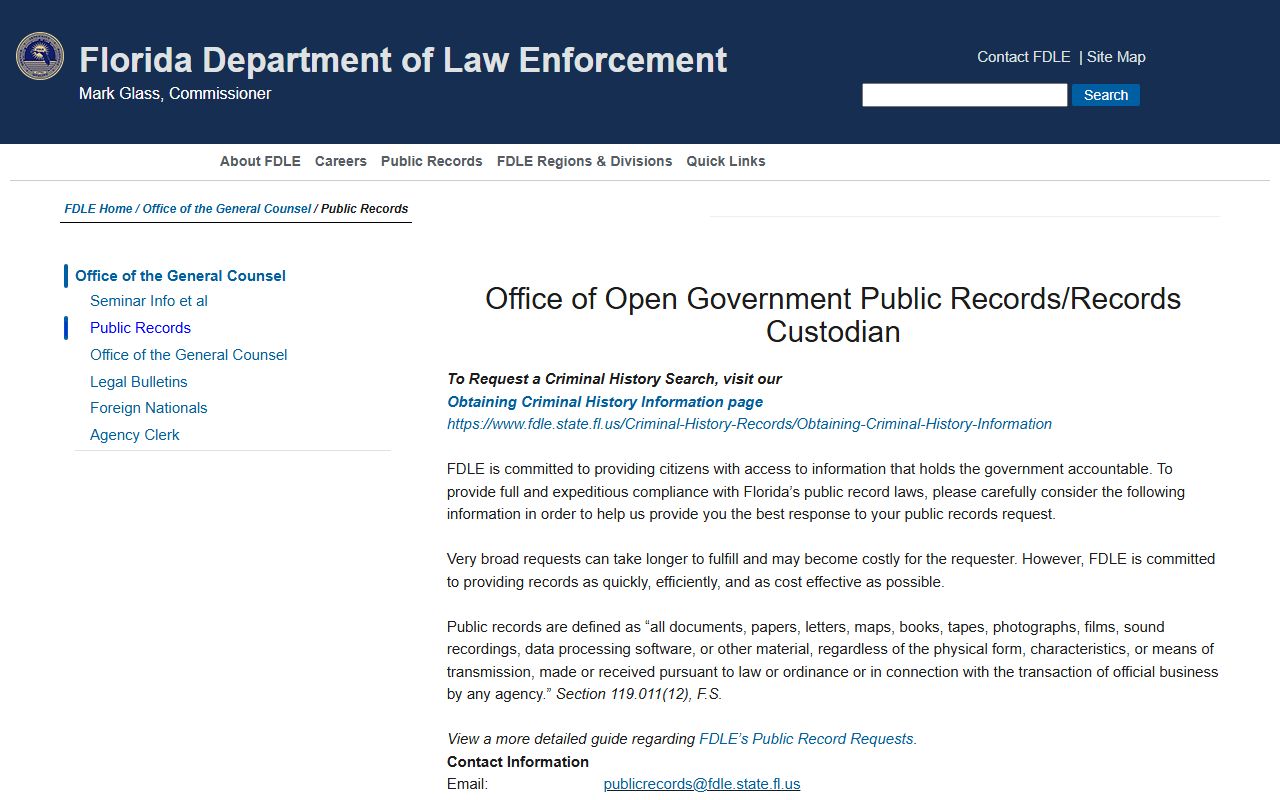Screen dimensions: 1280x800
Task: Click the 'Email:' label
Action: pos(467,784)
